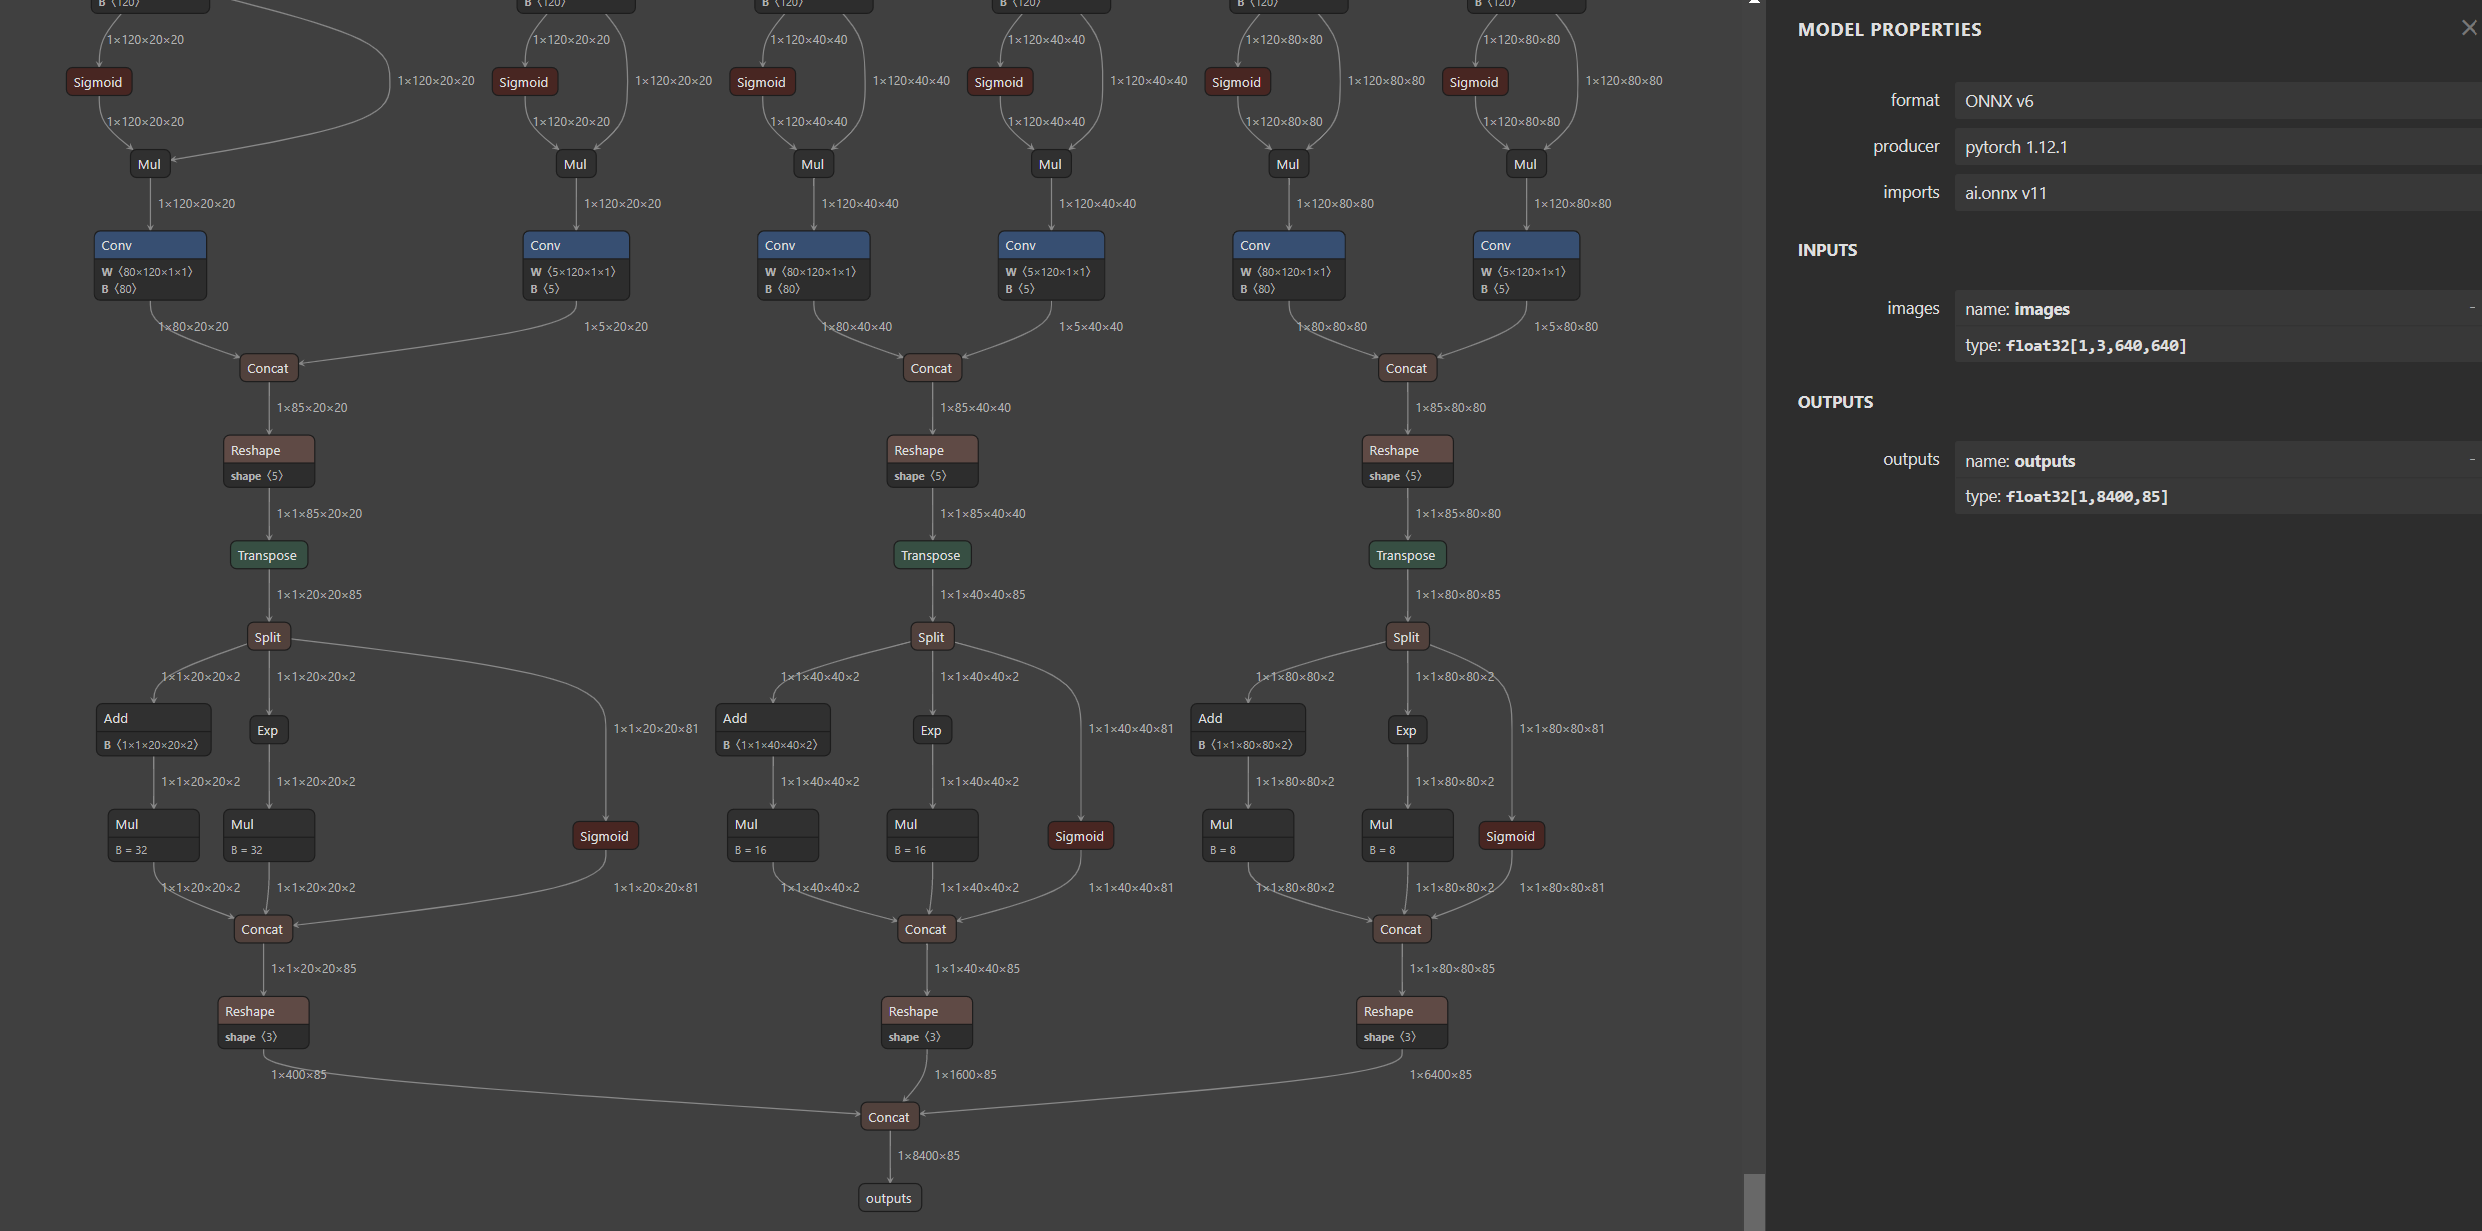Click the scrollbar up arrow
The width and height of the screenshot is (2482, 1231).
(x=1754, y=4)
